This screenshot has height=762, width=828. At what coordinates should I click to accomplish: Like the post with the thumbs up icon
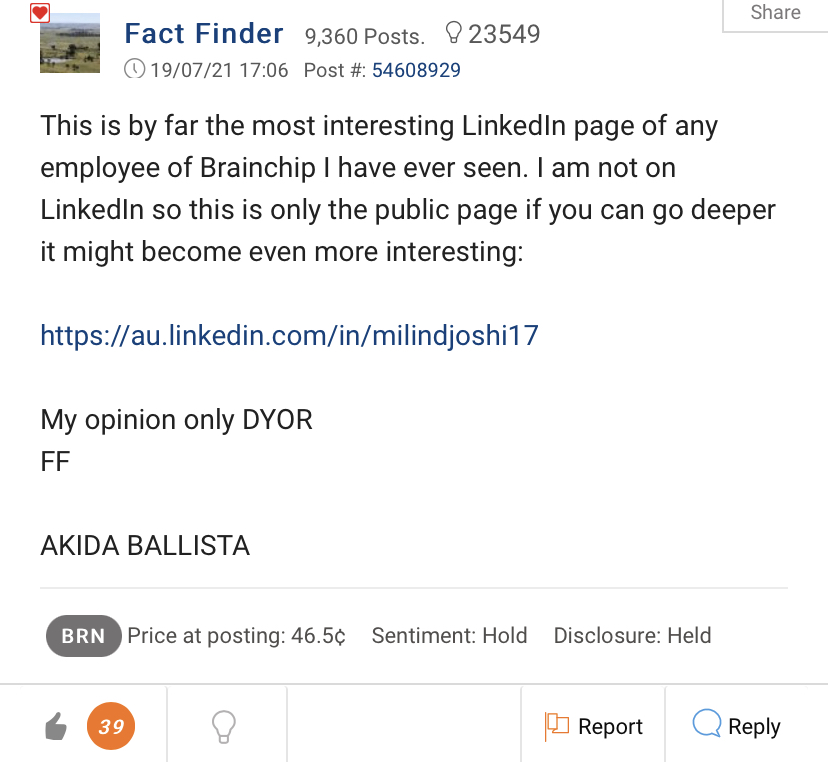click(x=57, y=728)
